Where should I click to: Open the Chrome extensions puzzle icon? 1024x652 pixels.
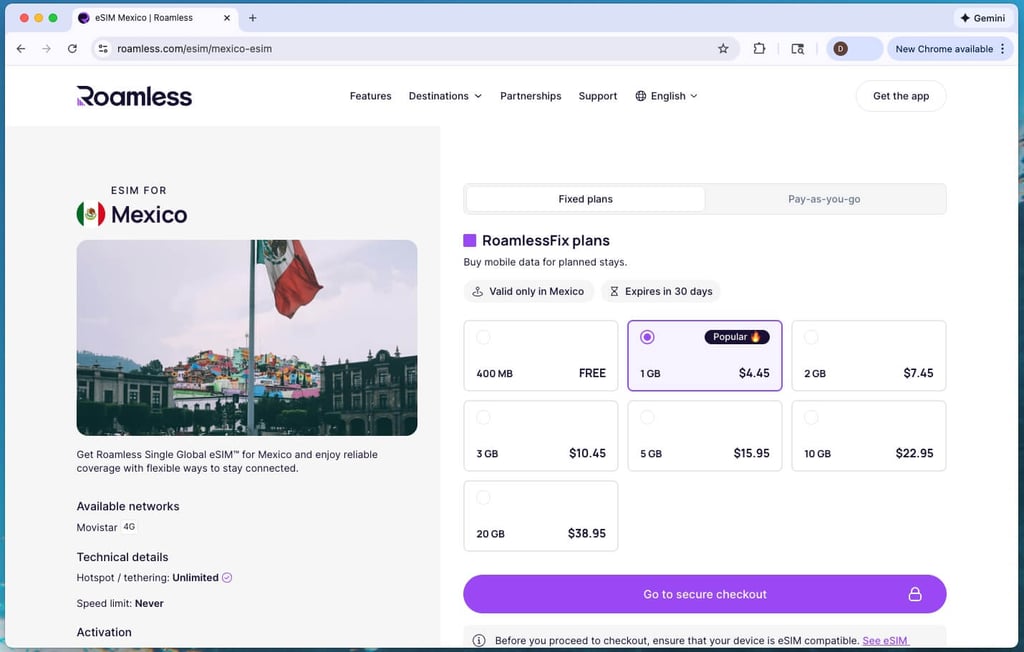pos(759,49)
